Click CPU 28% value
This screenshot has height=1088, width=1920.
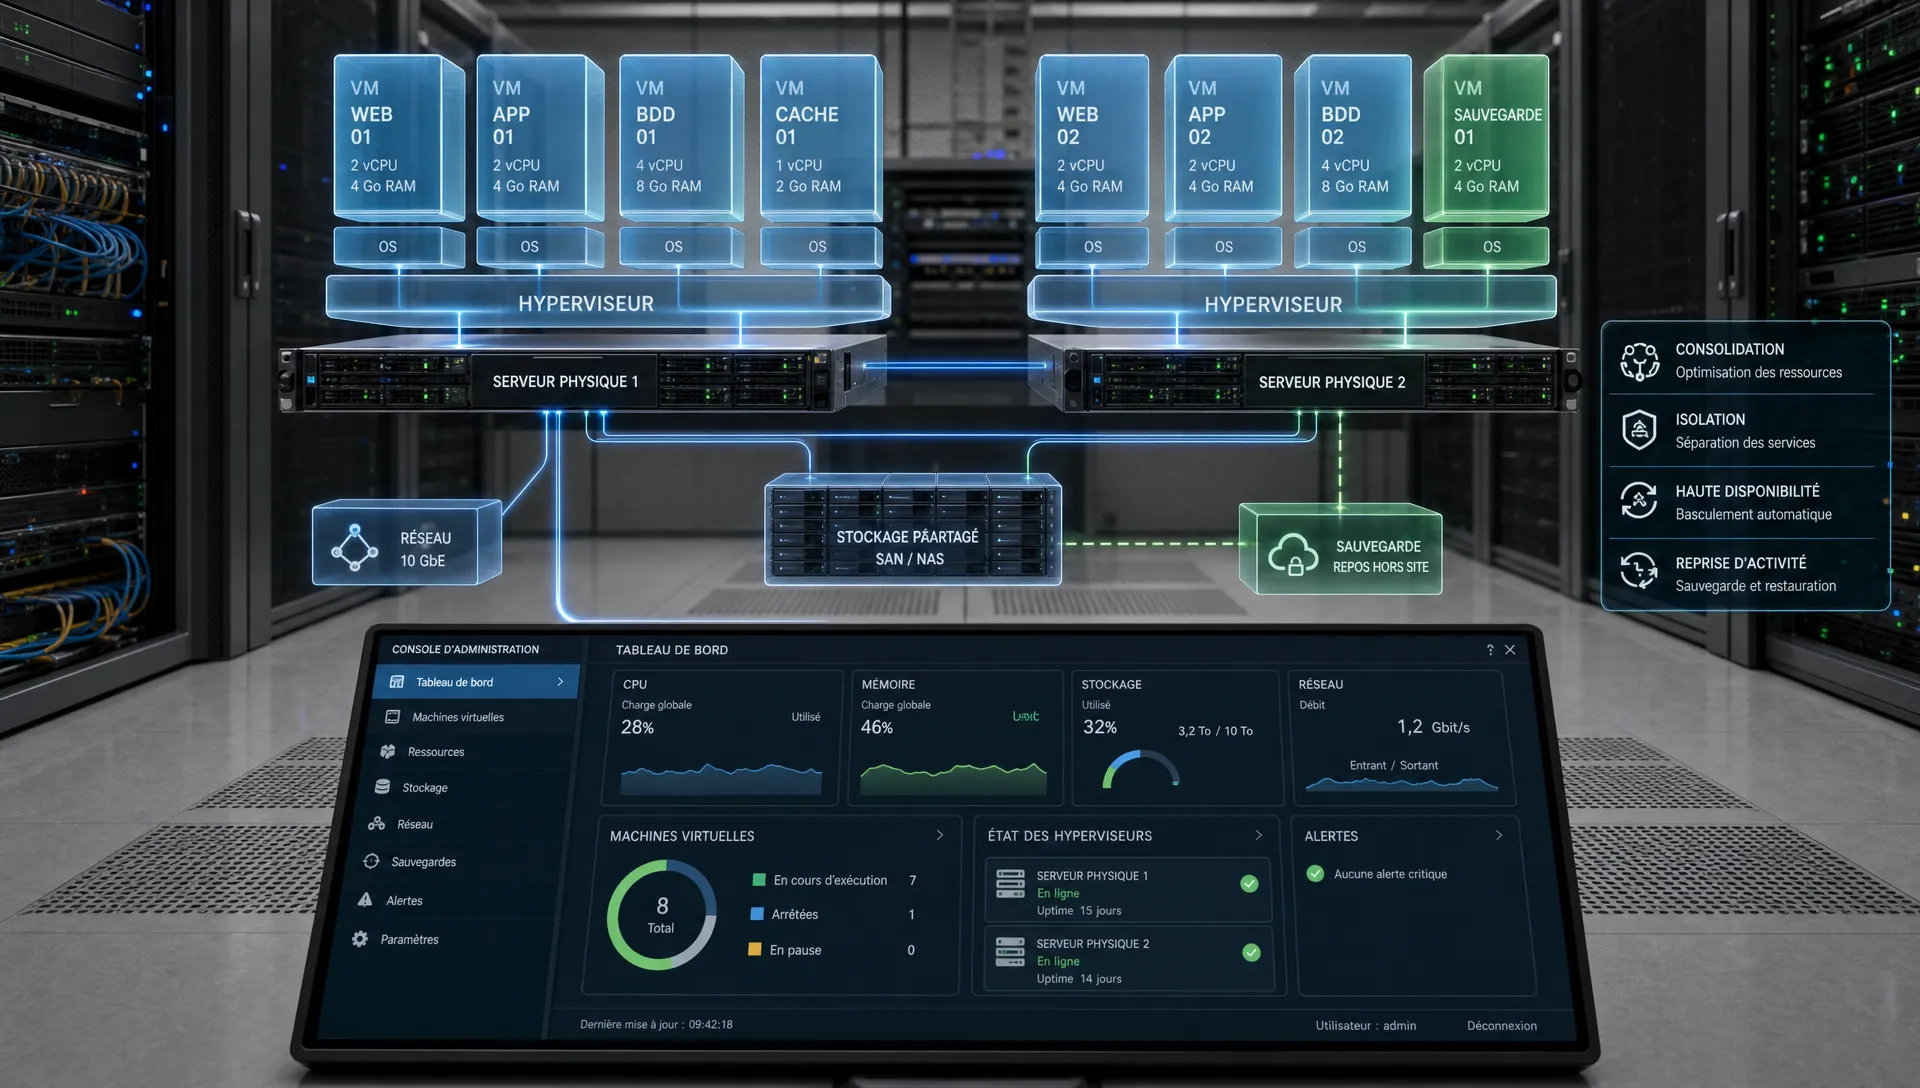tap(637, 727)
